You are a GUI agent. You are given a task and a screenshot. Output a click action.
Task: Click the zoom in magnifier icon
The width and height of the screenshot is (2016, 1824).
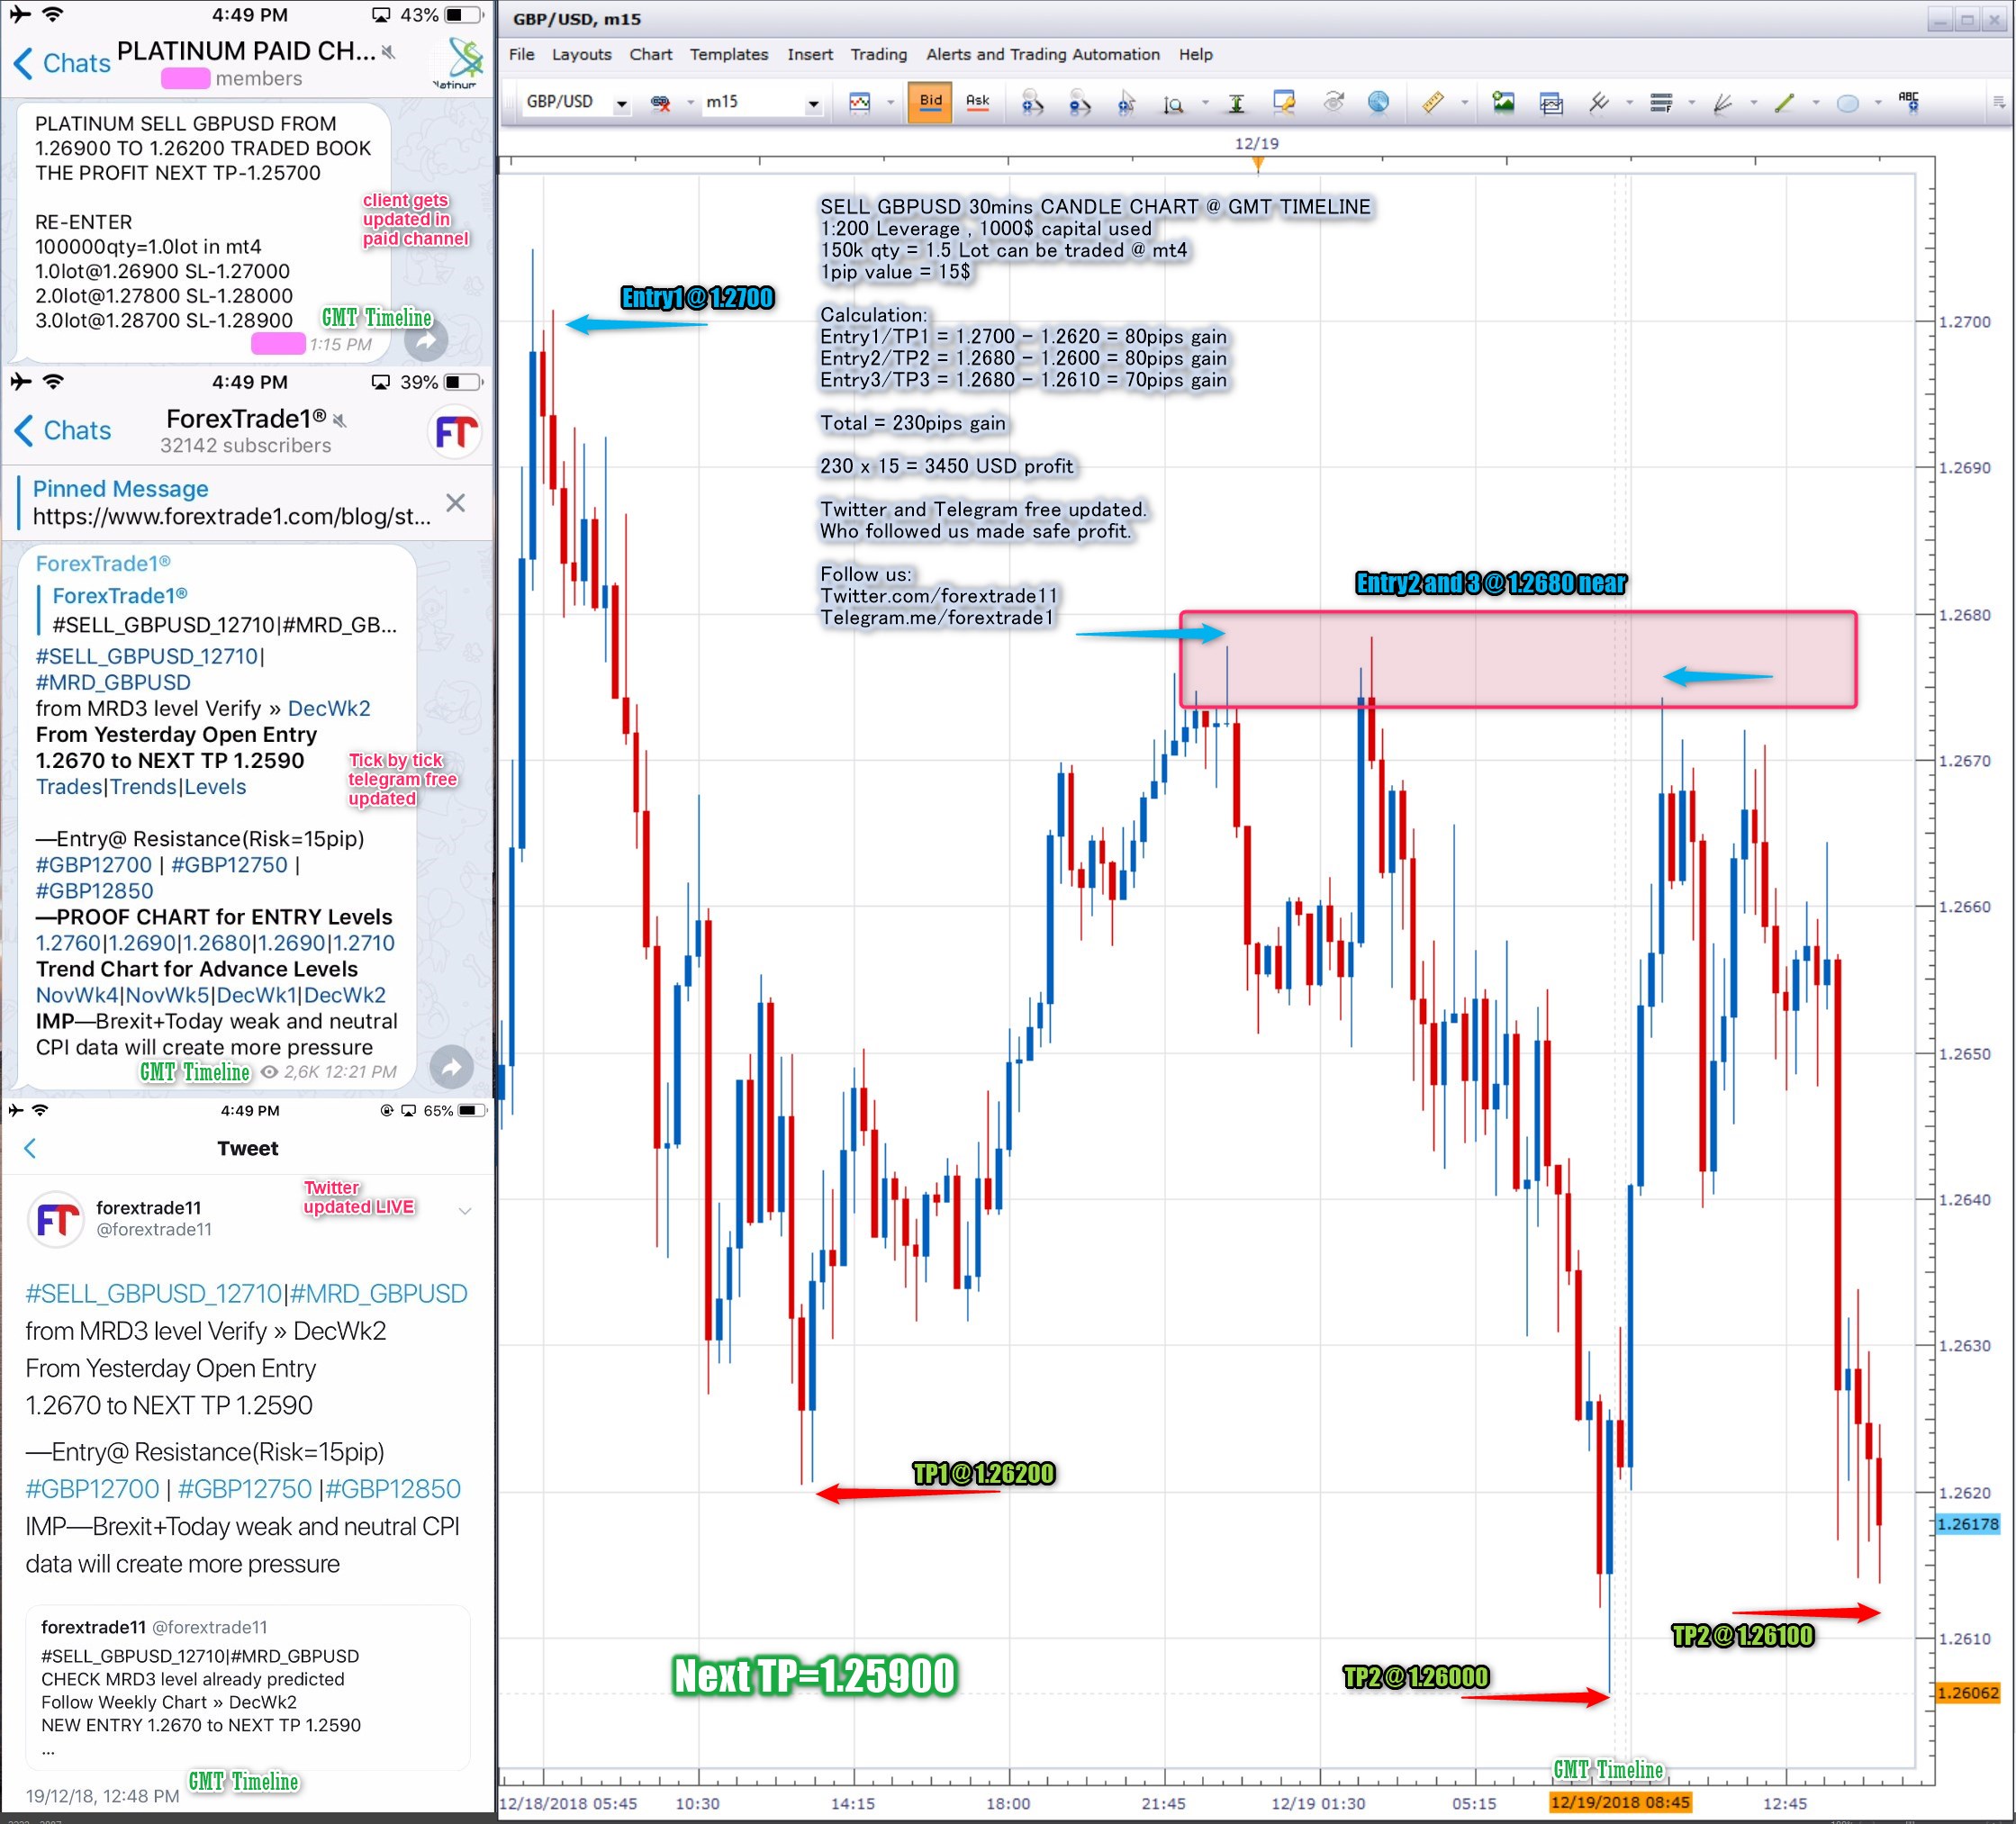(1032, 103)
